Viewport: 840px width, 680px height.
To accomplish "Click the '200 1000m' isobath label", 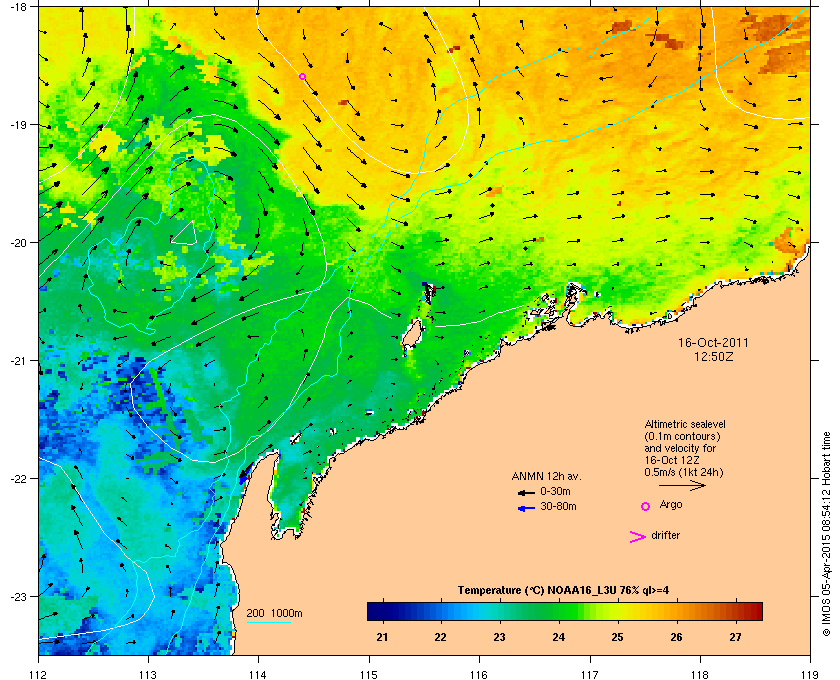I will tap(274, 614).
